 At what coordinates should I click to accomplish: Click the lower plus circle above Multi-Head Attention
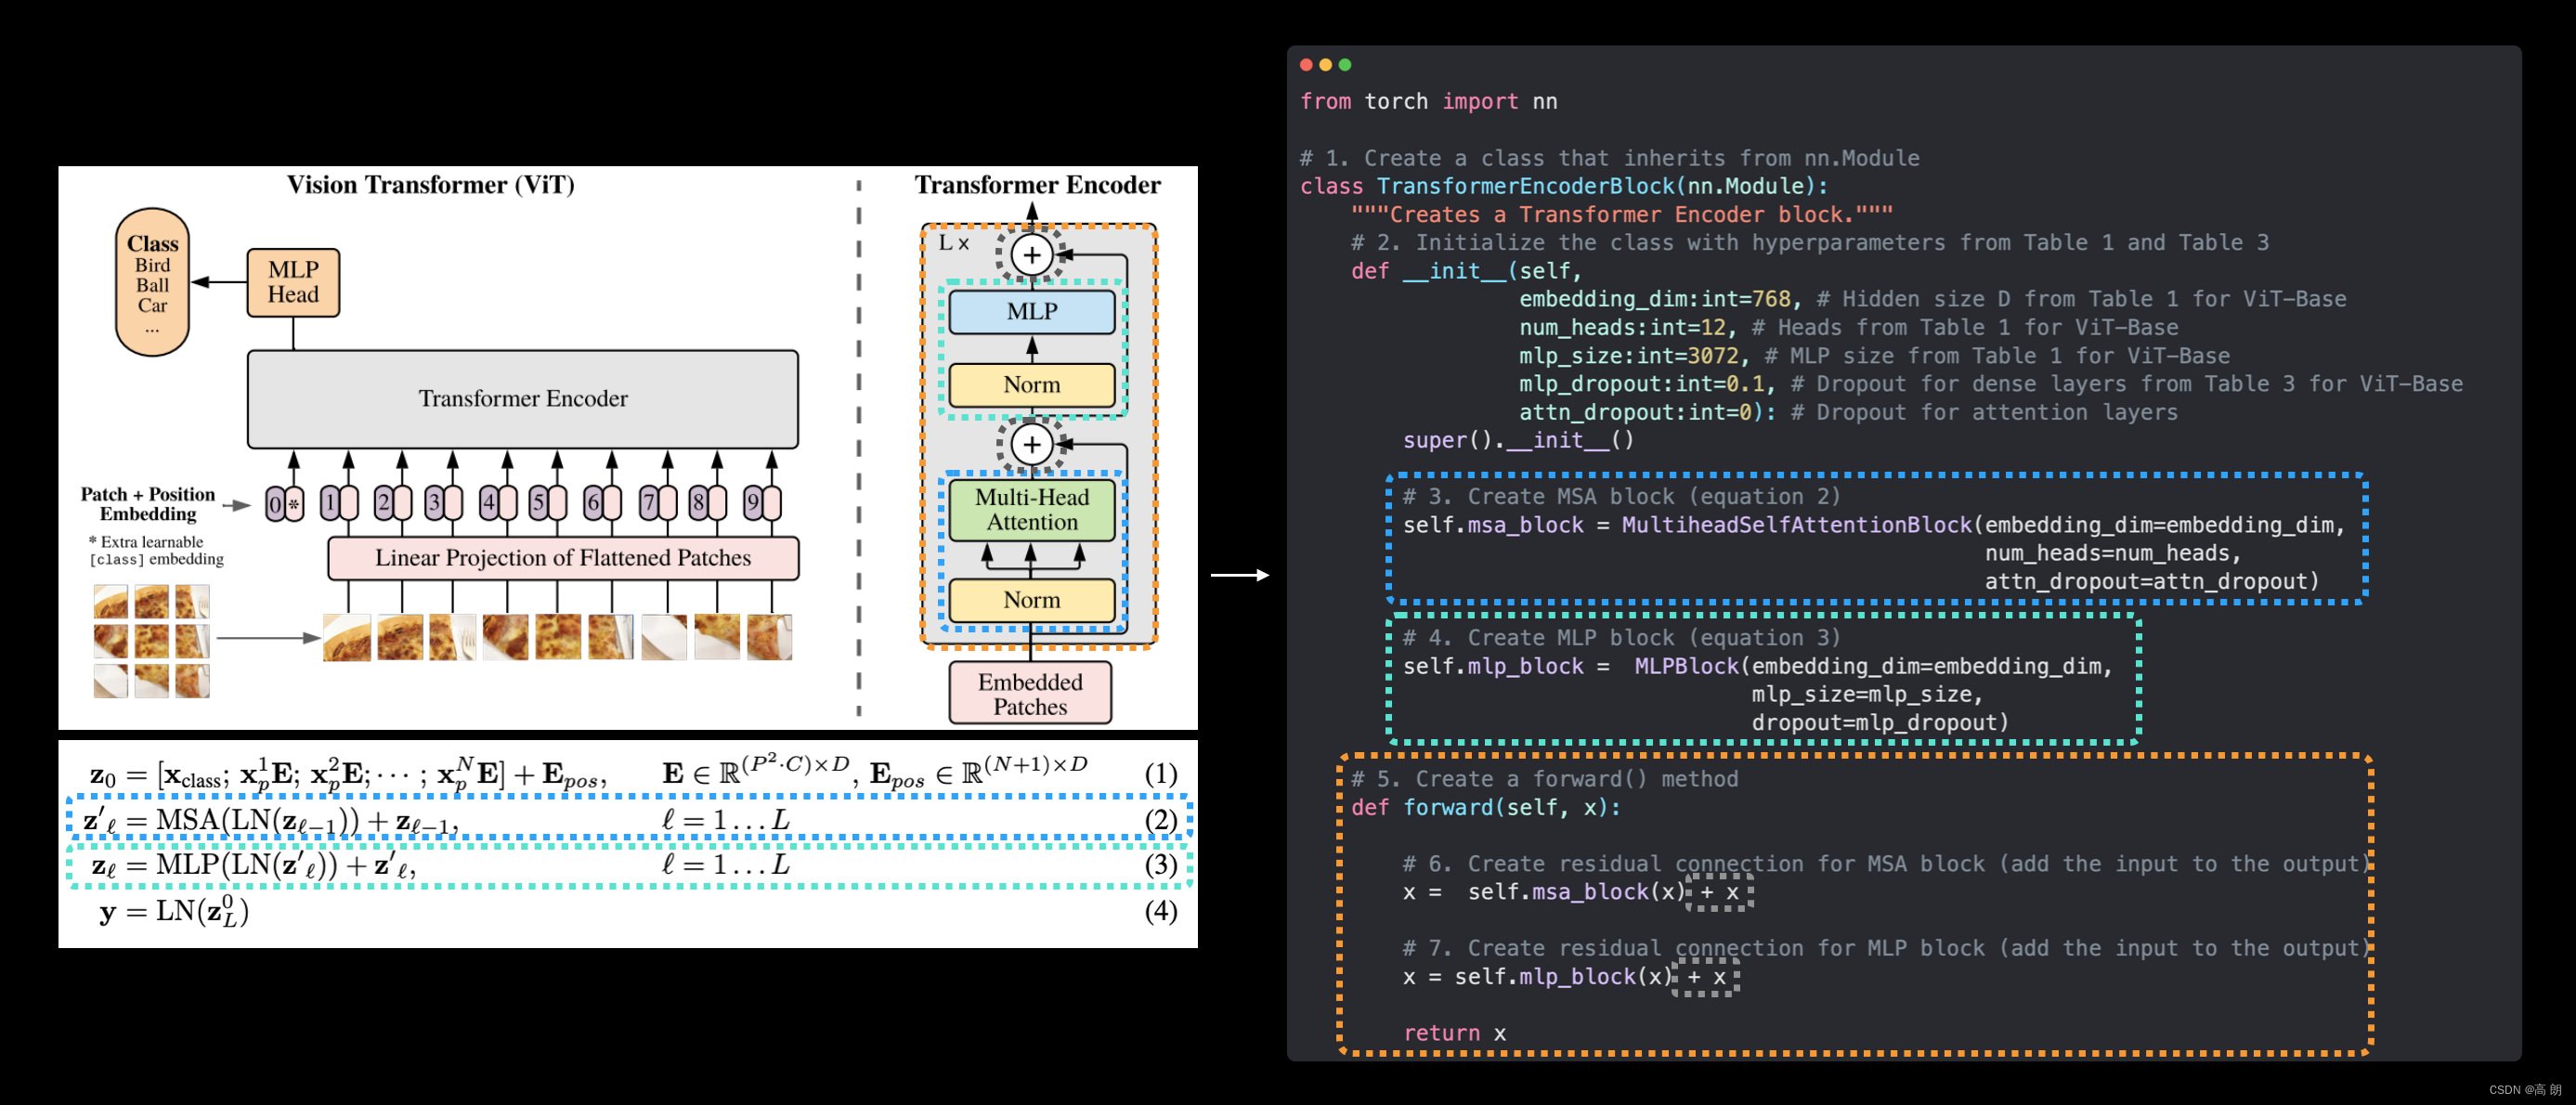pyautogui.click(x=1031, y=445)
